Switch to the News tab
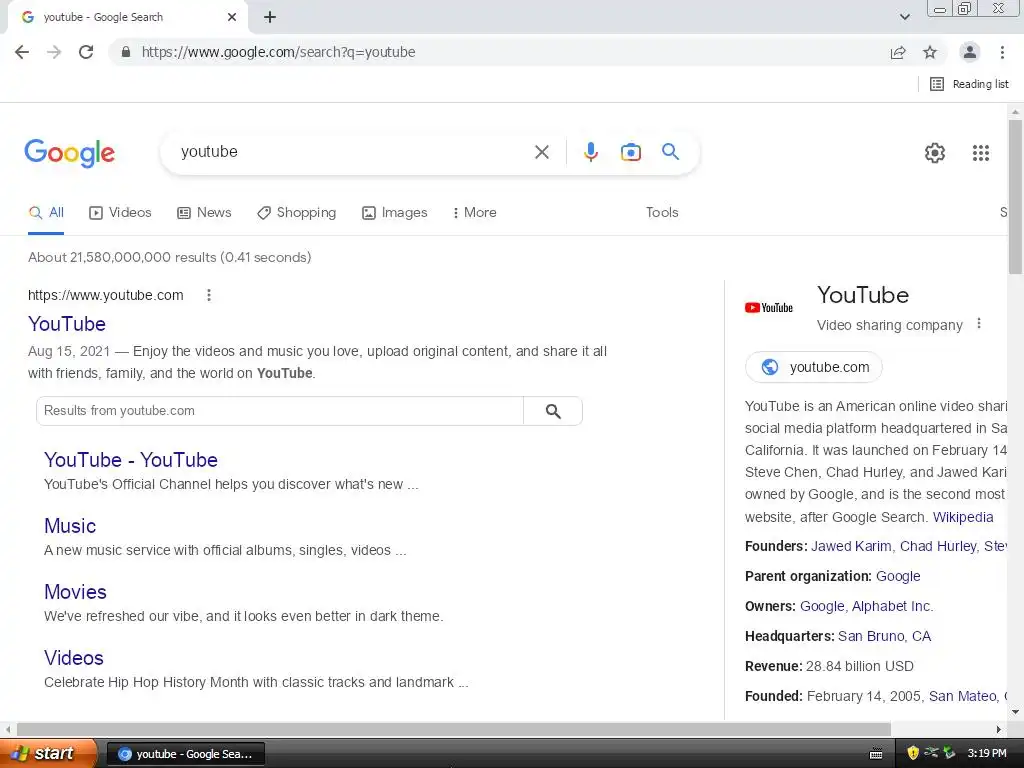1024x768 pixels. pos(204,212)
